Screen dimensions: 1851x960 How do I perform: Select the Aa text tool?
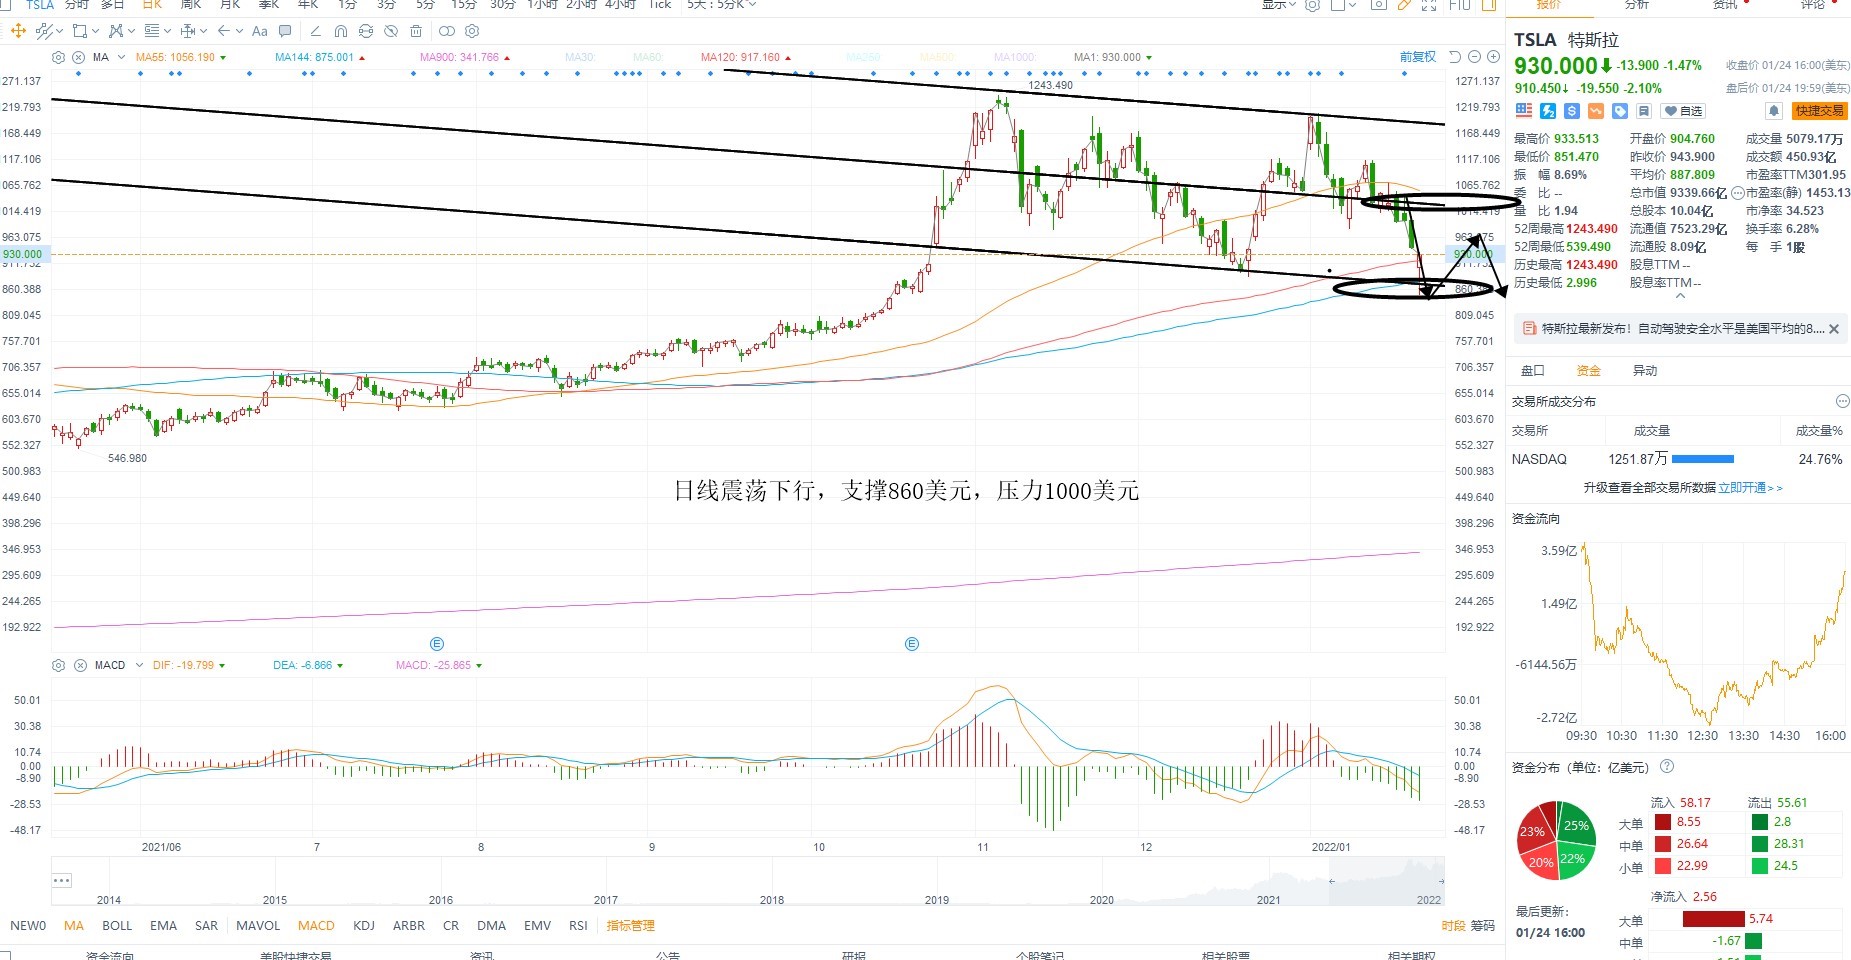[260, 31]
